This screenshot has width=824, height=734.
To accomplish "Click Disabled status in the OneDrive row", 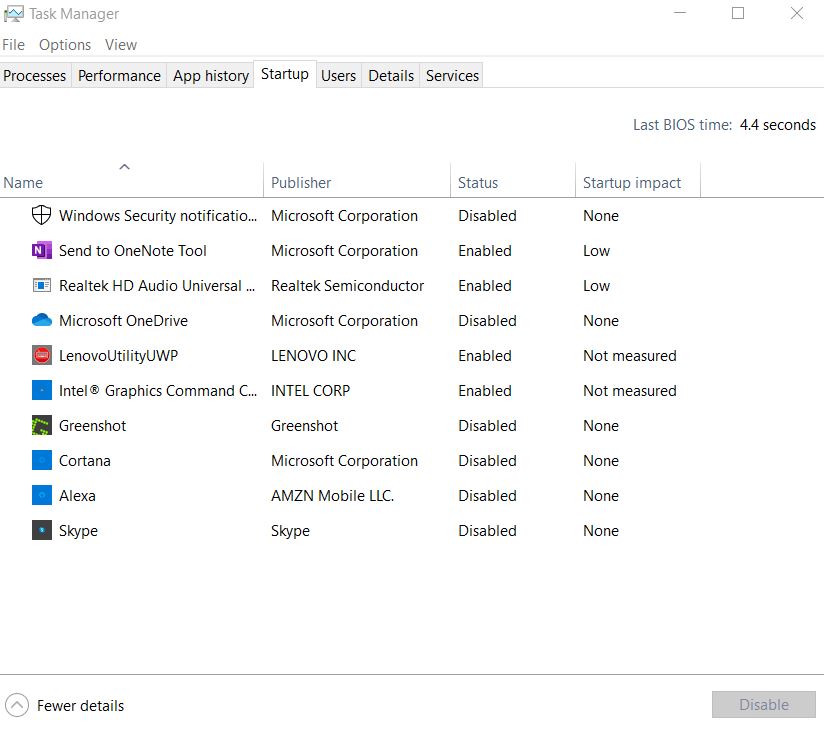I will point(487,321).
